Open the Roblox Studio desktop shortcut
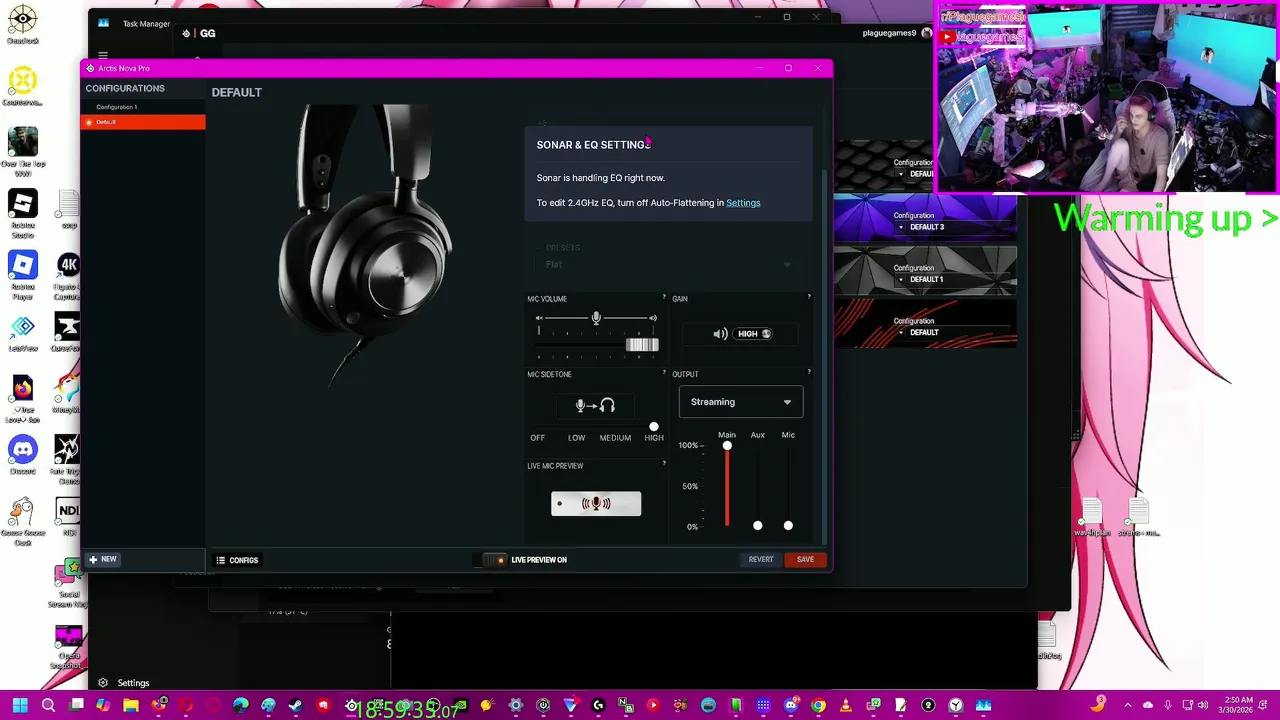 [22, 210]
